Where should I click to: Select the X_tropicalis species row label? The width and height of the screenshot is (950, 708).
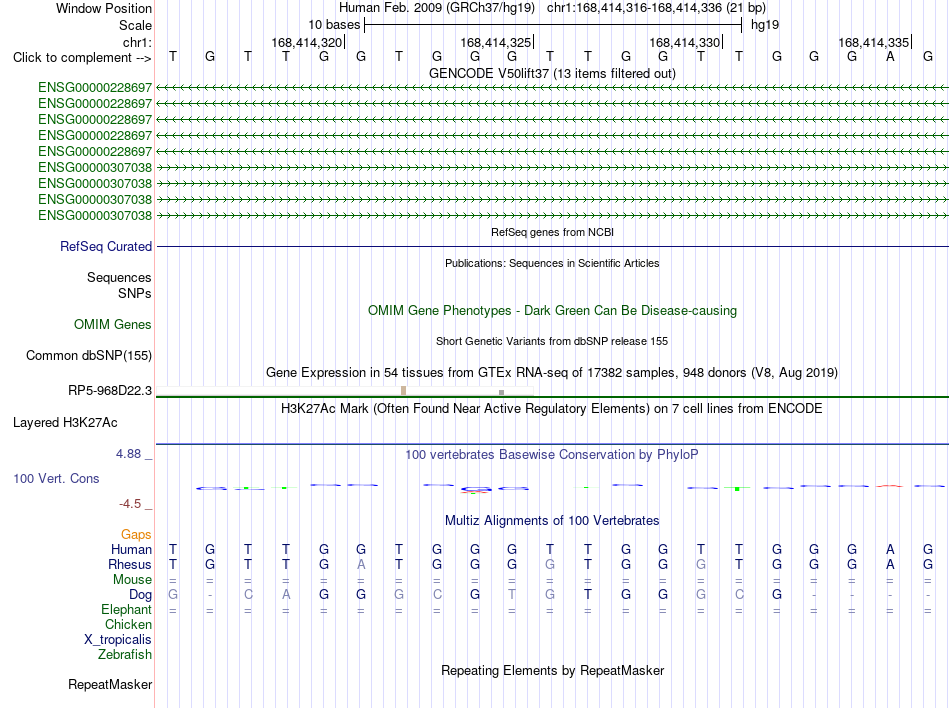(x=118, y=640)
